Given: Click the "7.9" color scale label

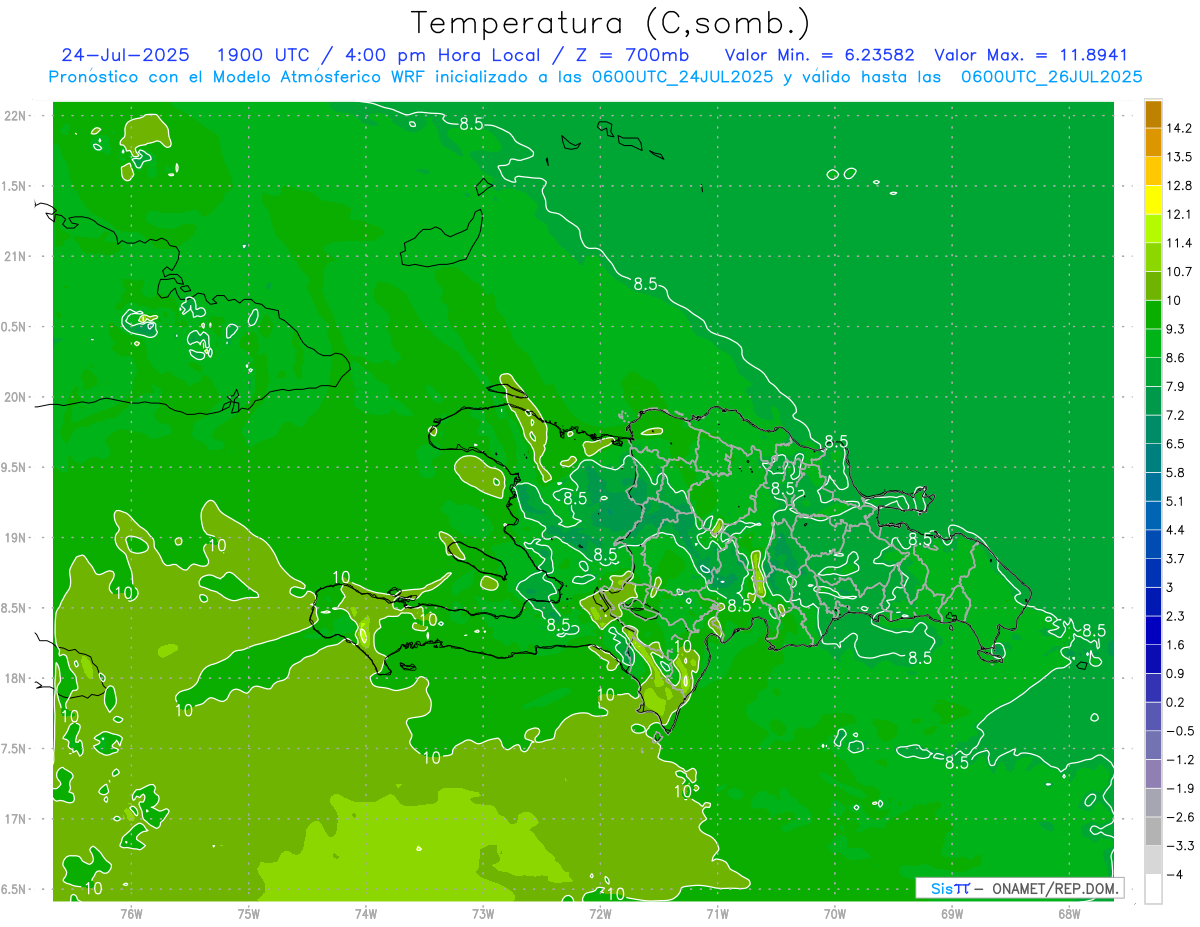Looking at the screenshot, I should 1176,387.
